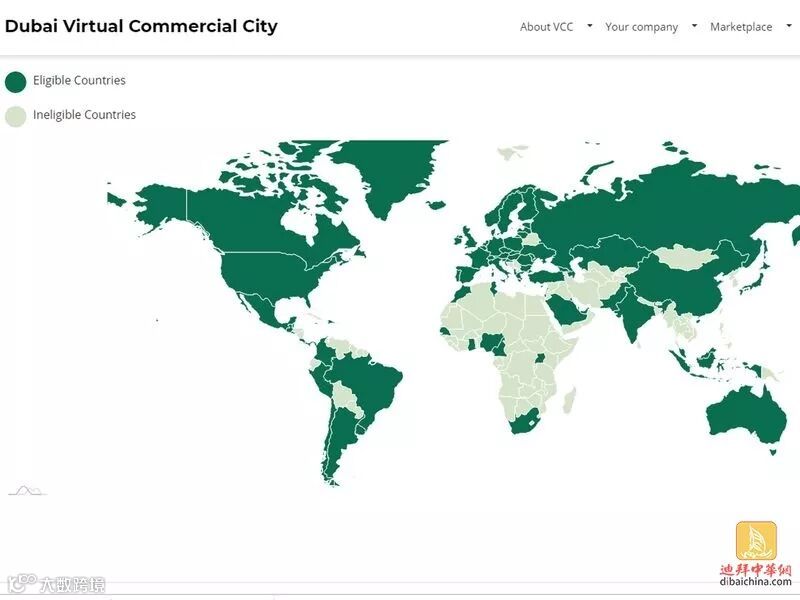Open the Marketplace menu

741,27
